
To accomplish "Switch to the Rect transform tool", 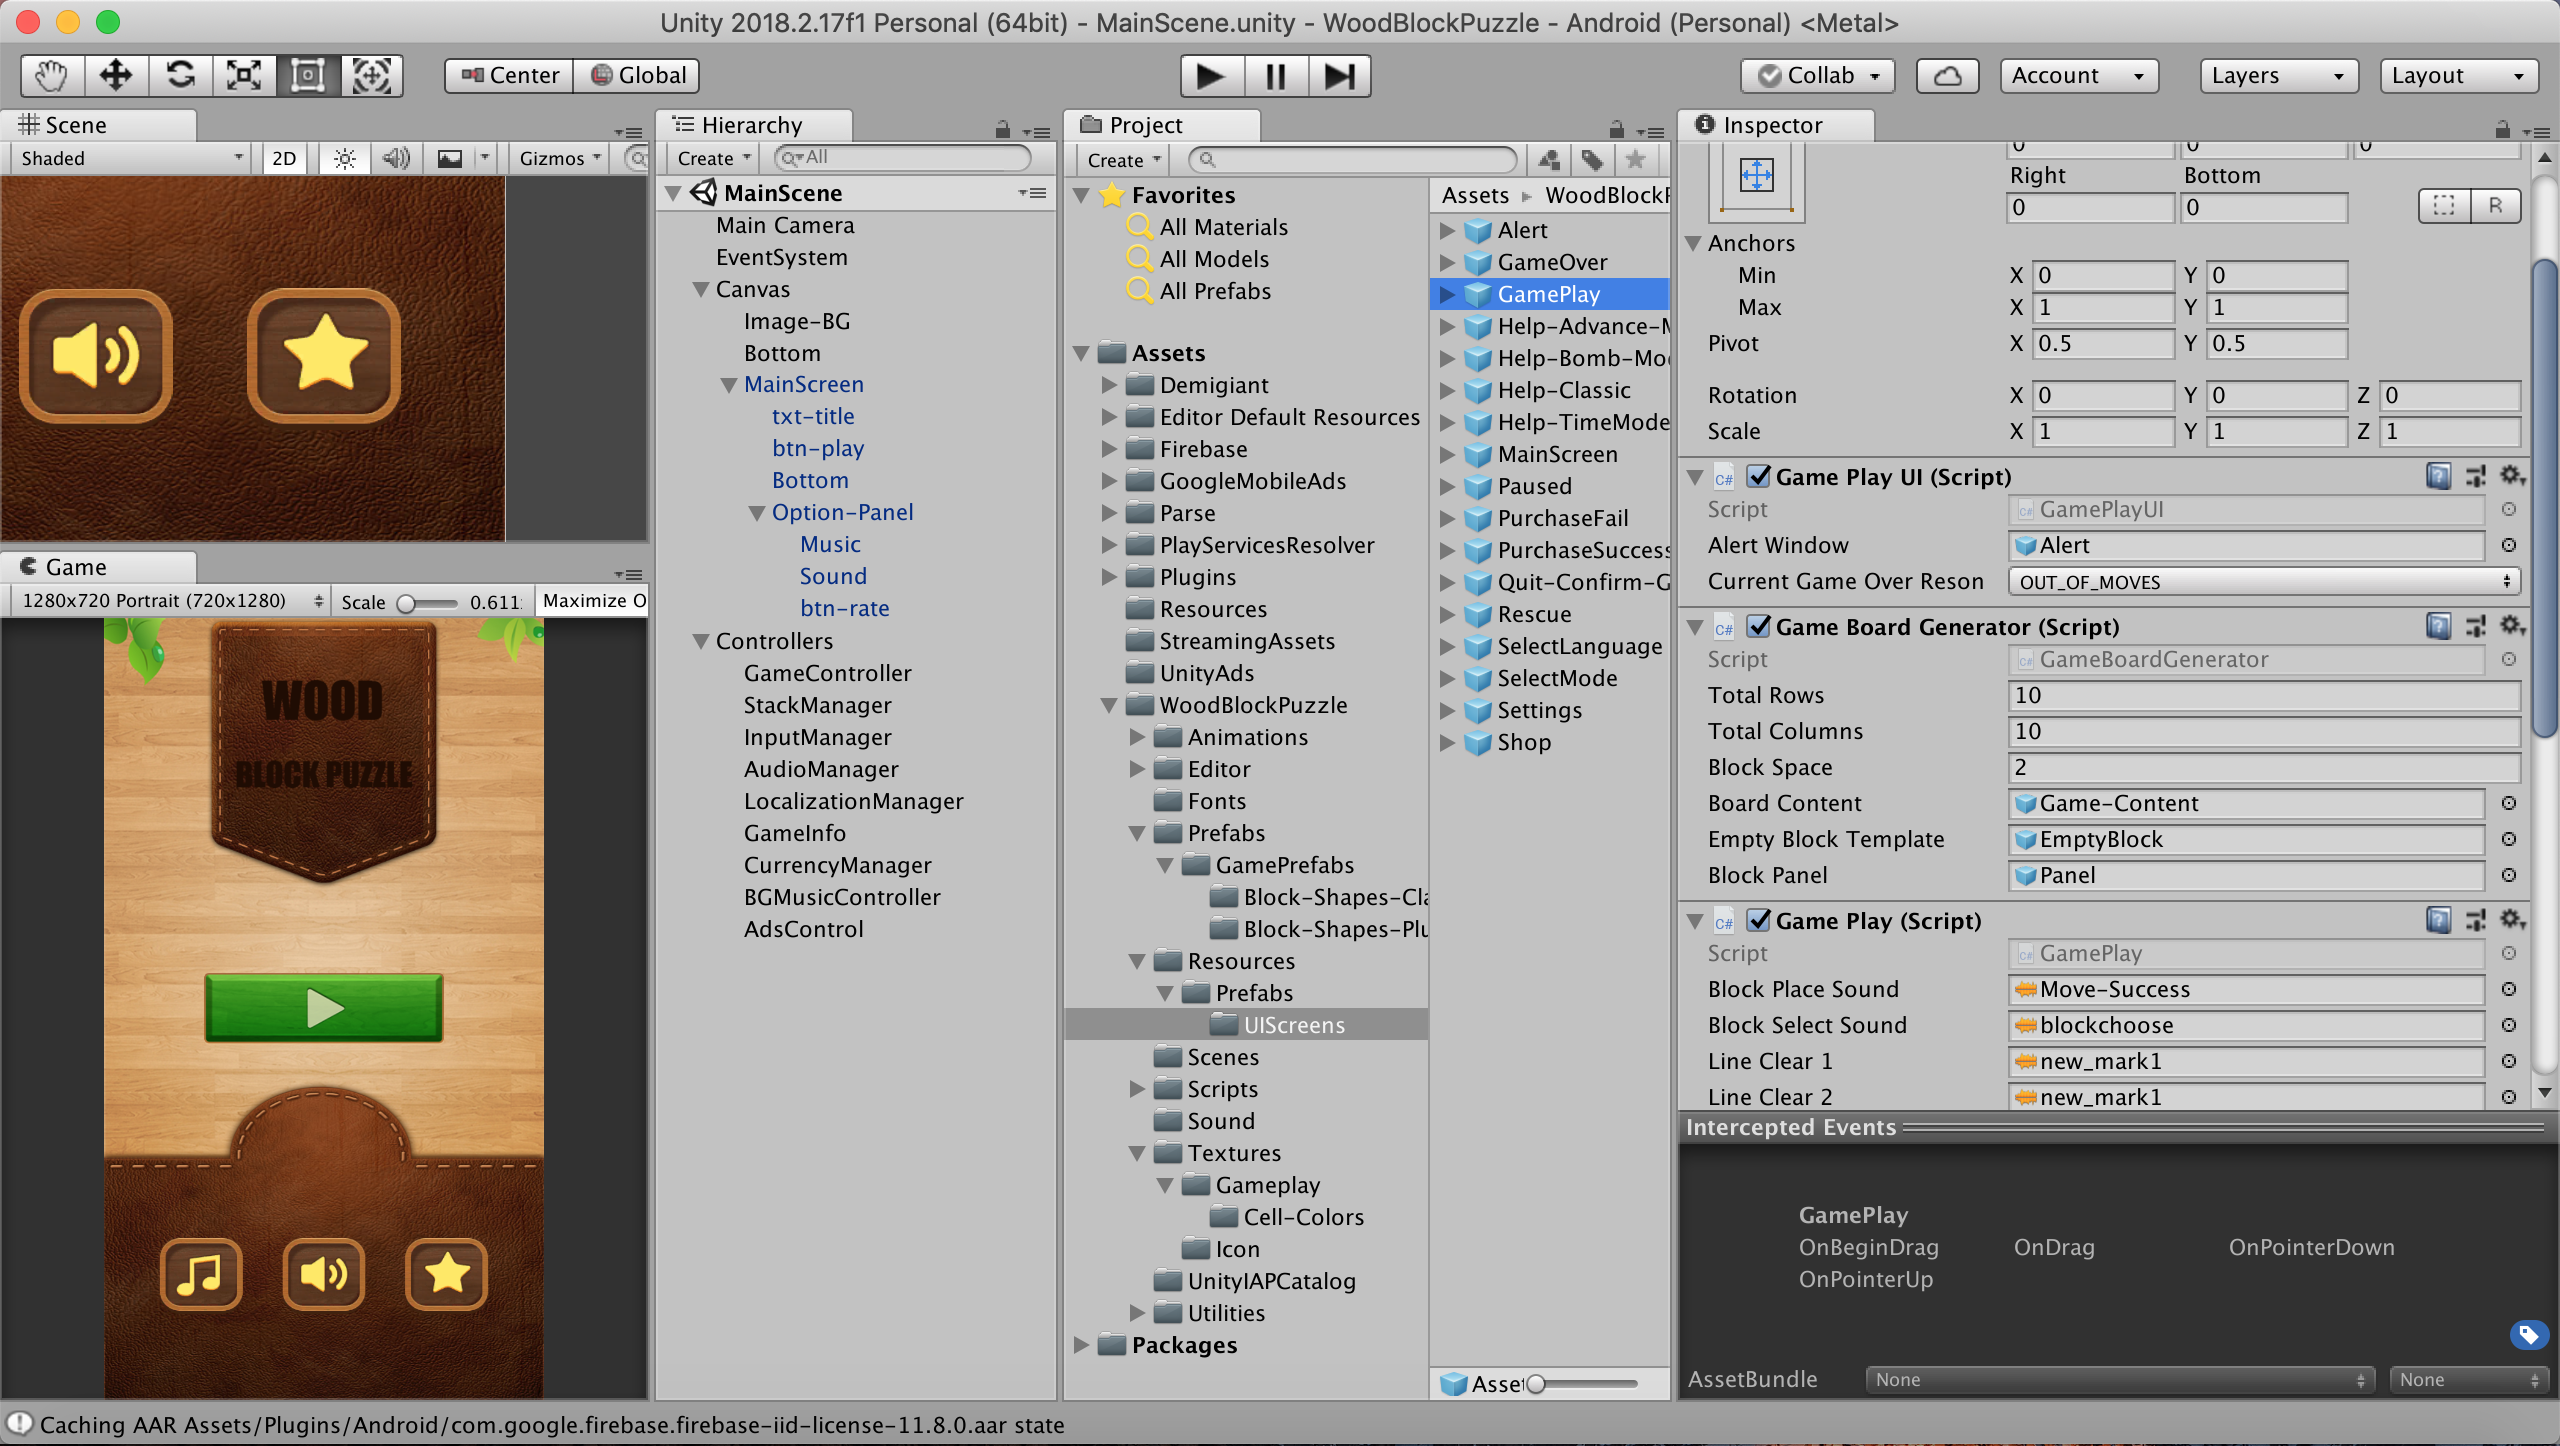I will tap(307, 75).
